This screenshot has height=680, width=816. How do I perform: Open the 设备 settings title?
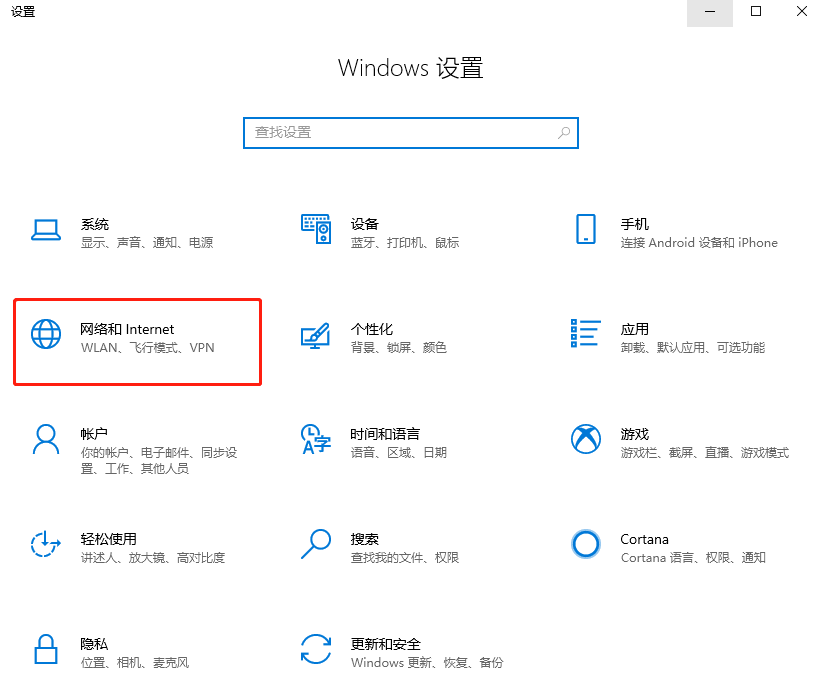pyautogui.click(x=364, y=224)
